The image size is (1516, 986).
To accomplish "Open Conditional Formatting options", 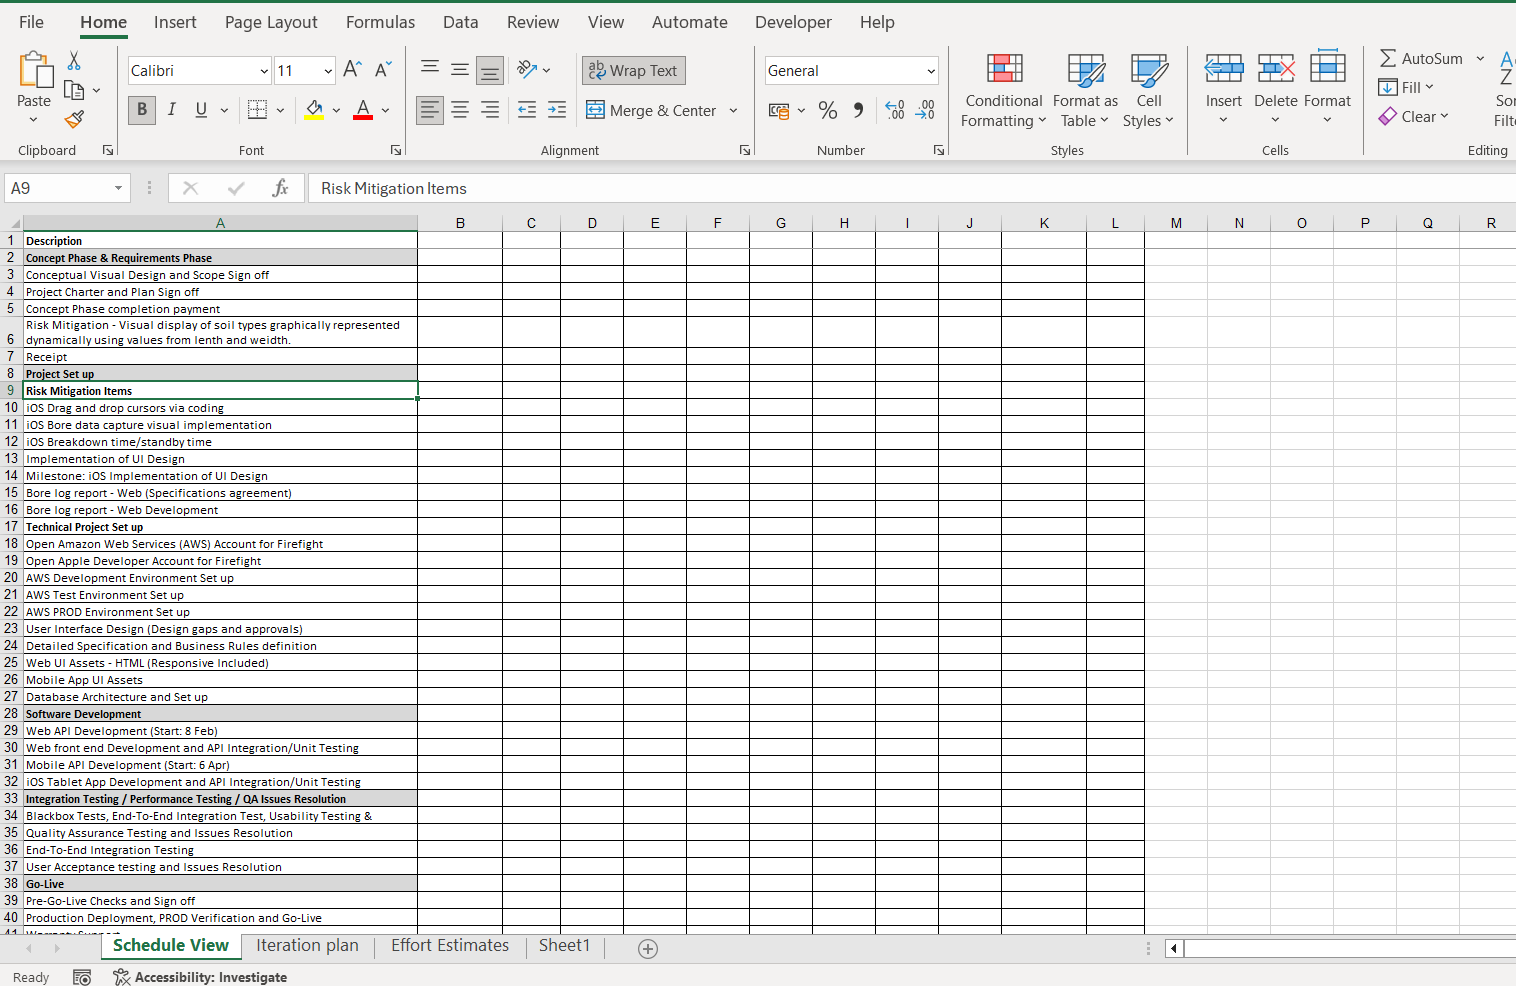I will 1003,90.
